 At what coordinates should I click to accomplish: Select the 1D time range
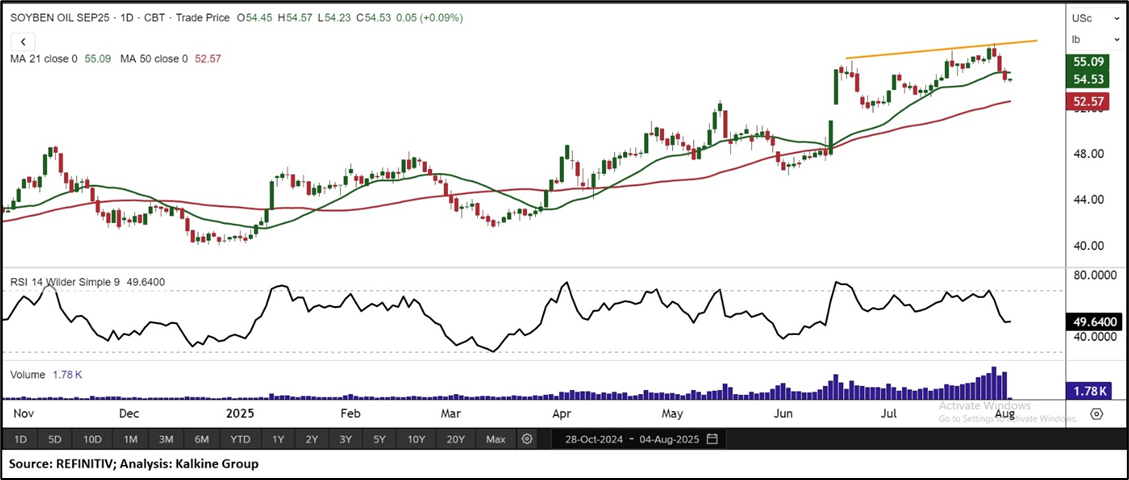(x=20, y=439)
